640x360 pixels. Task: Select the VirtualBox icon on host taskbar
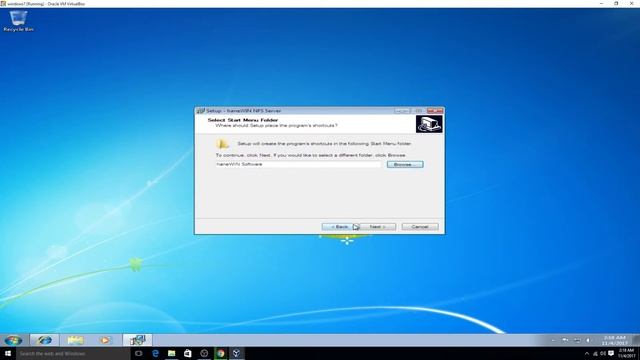pyautogui.click(x=236, y=353)
